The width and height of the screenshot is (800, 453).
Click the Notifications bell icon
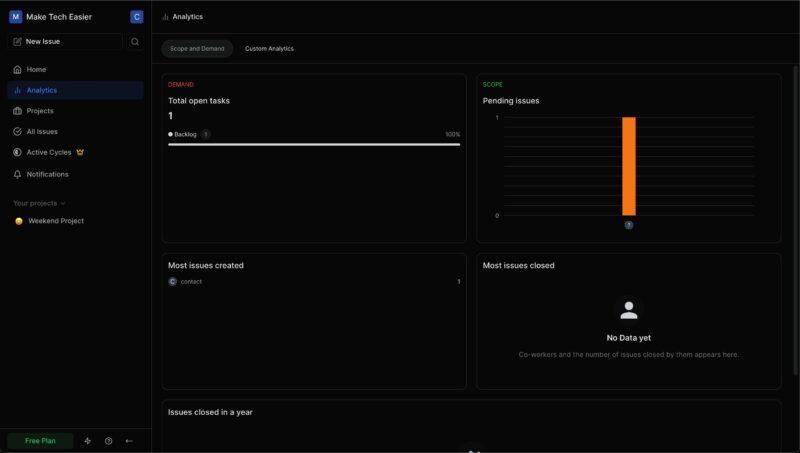[17, 174]
